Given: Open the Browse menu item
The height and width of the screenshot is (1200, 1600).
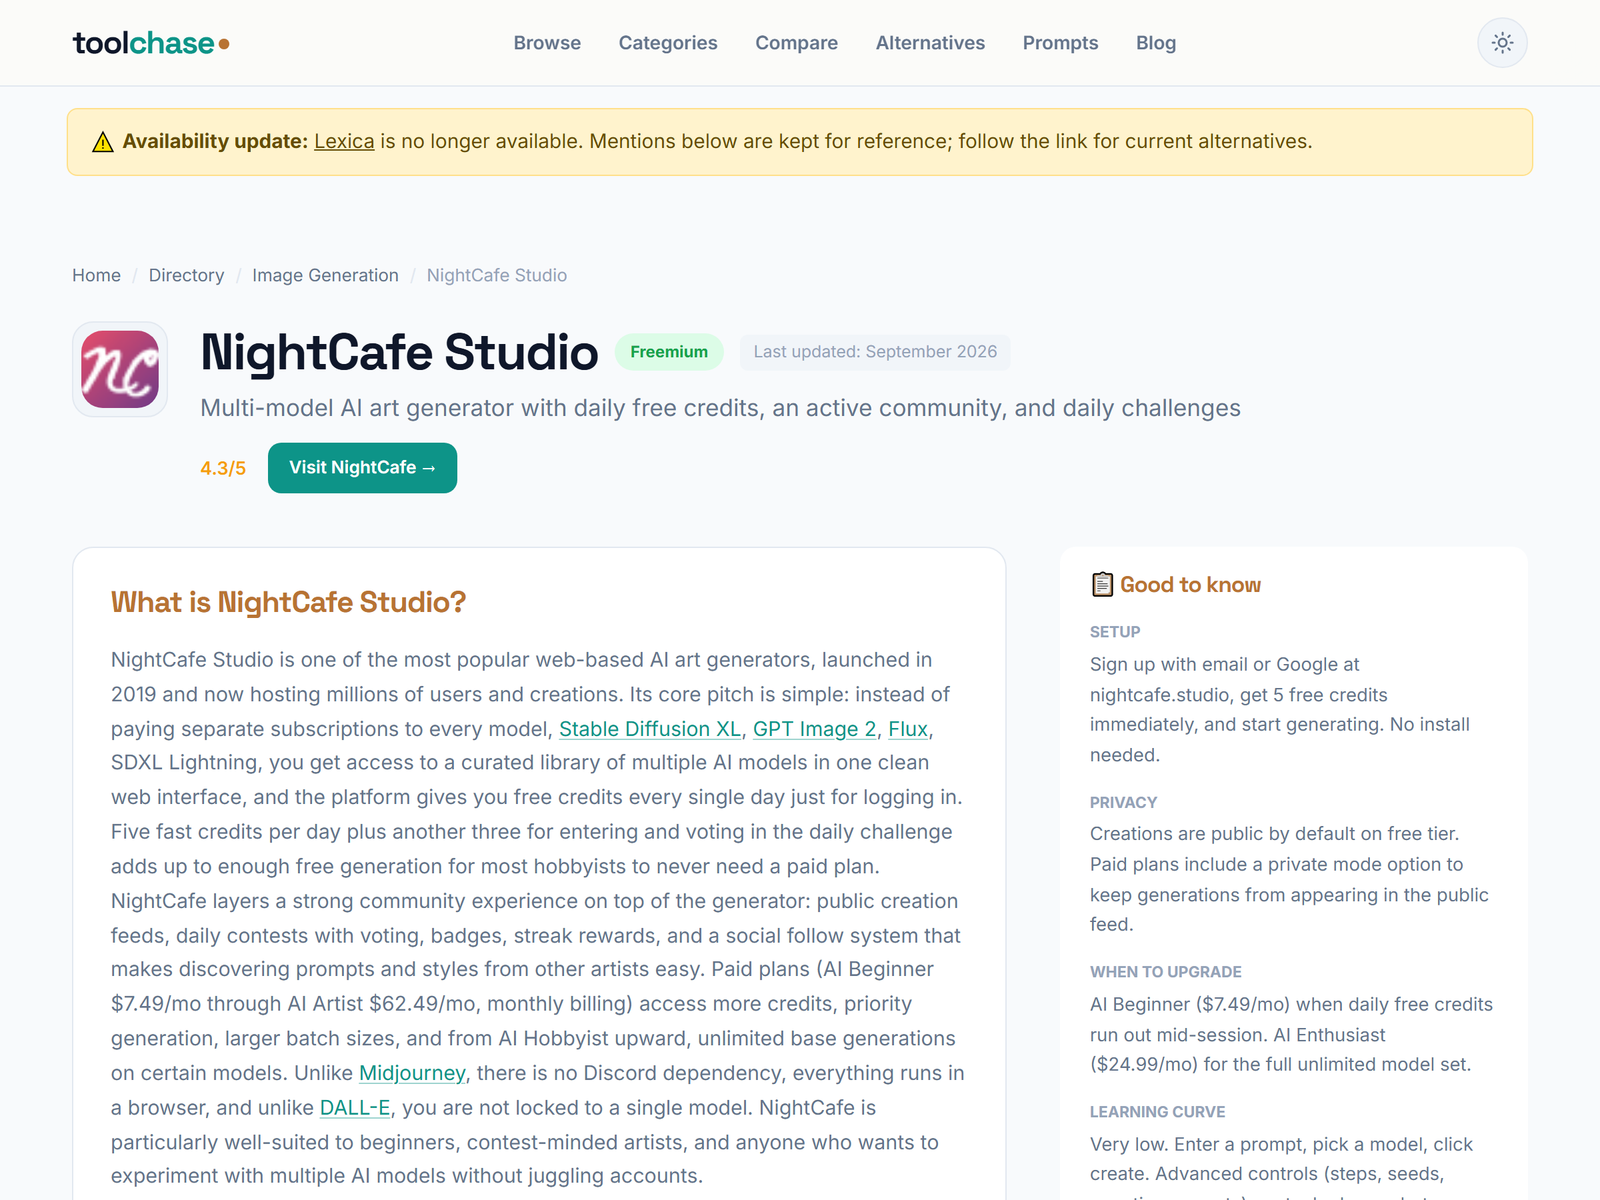Looking at the screenshot, I should [x=547, y=43].
